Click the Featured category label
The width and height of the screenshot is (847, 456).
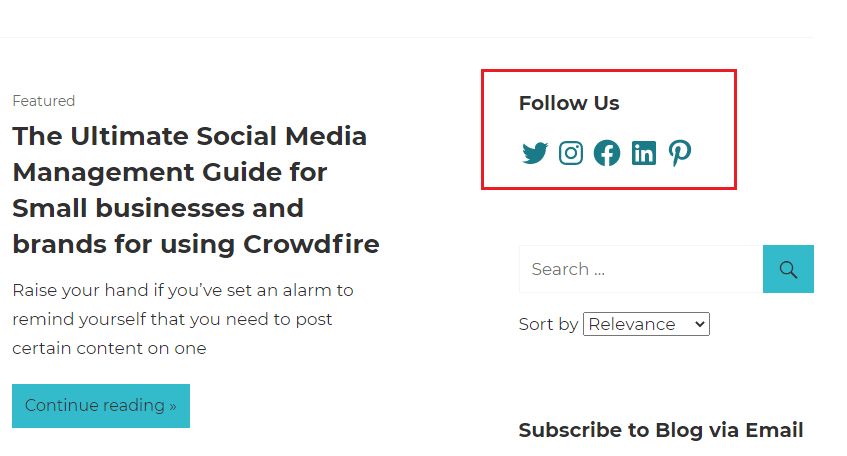coord(43,101)
